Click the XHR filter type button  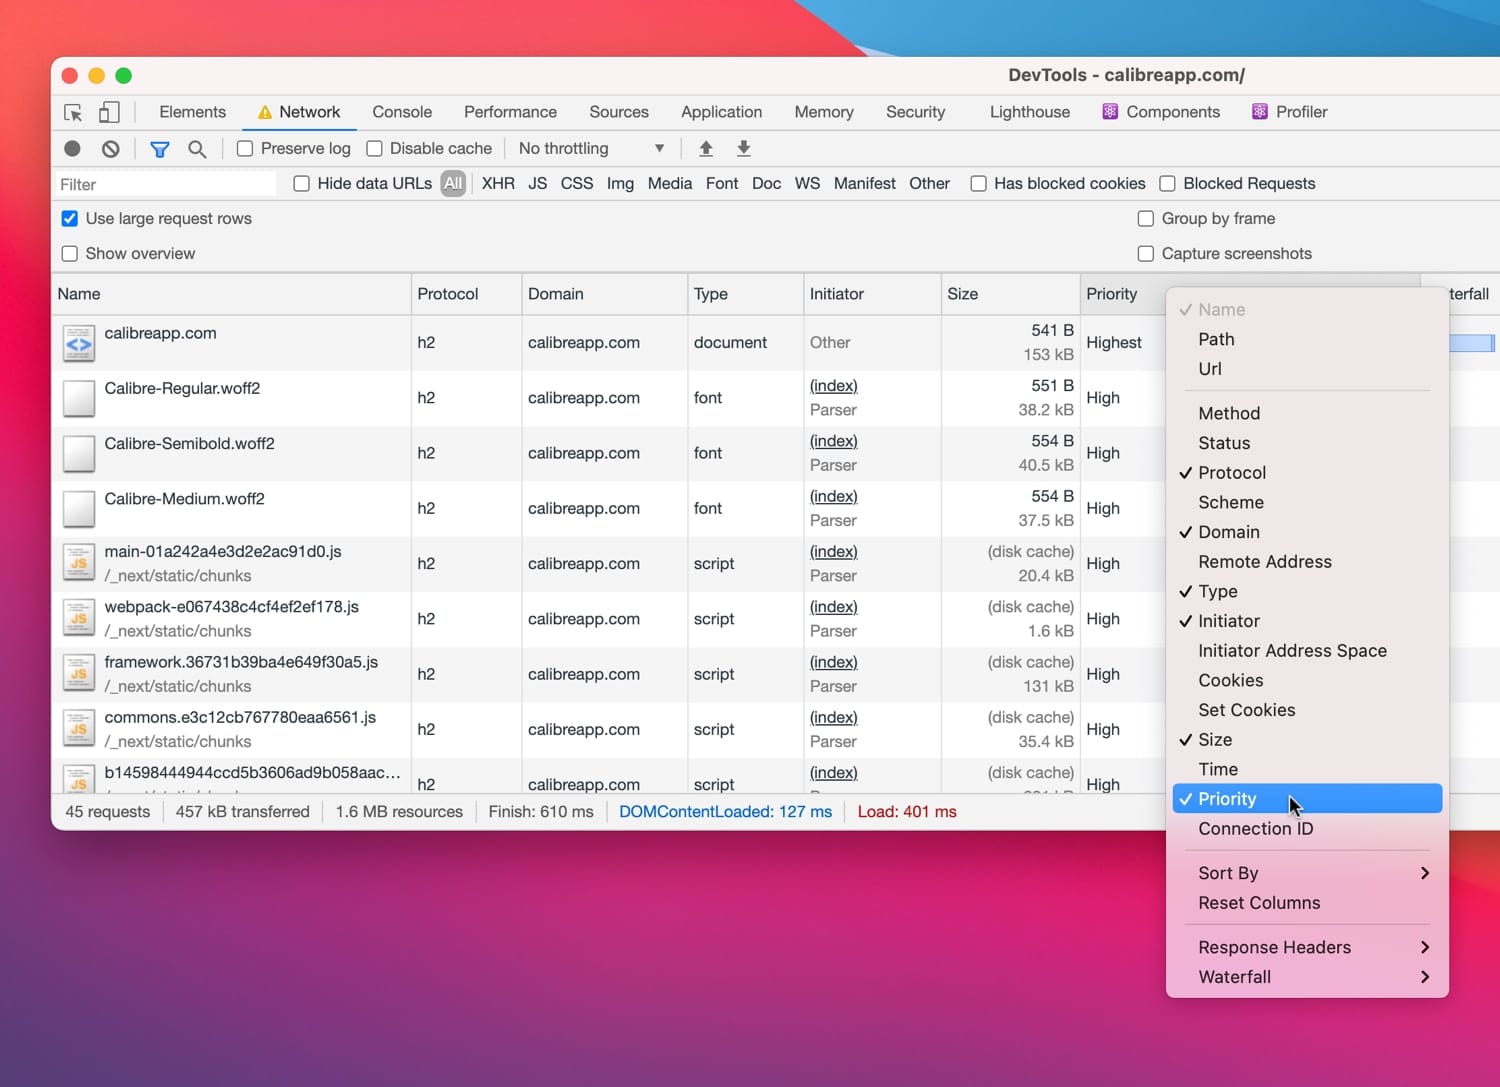498,184
